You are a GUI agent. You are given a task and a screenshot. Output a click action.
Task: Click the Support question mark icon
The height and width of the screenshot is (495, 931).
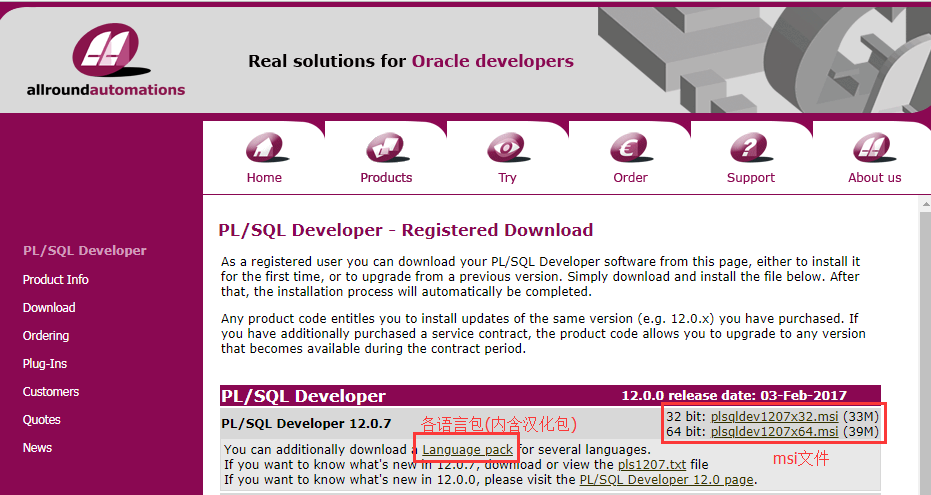751,148
